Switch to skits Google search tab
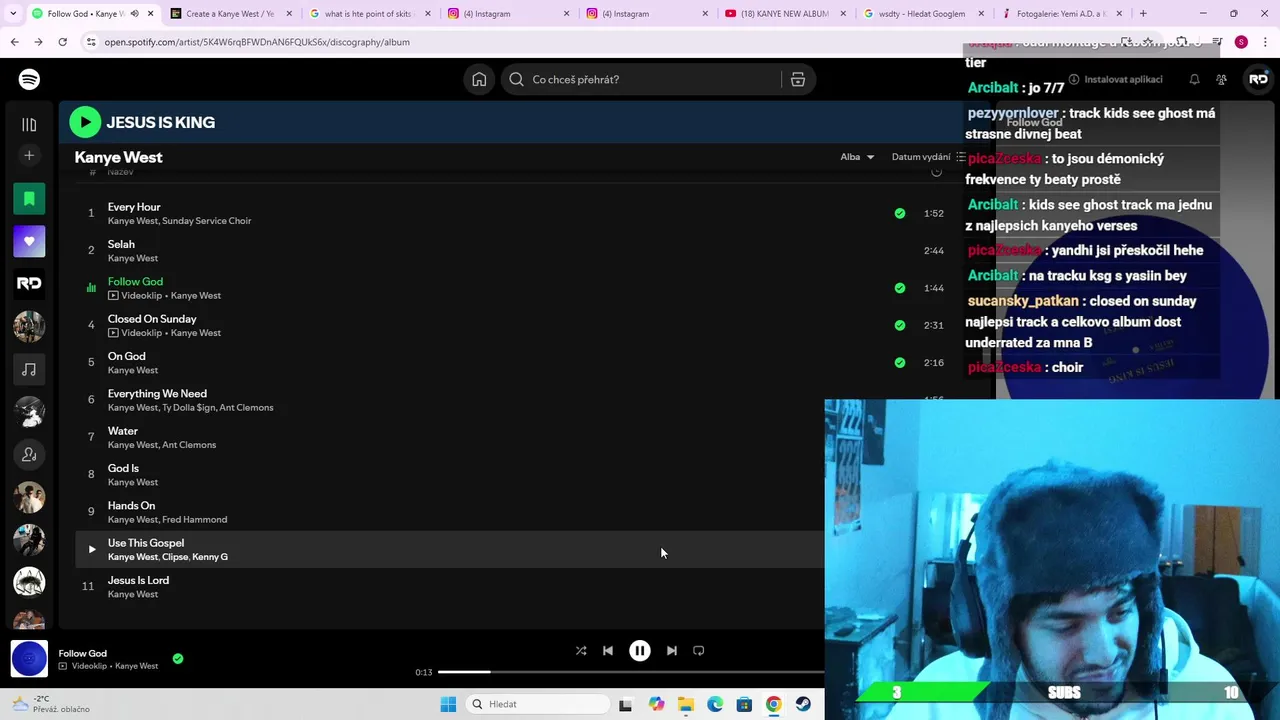The width and height of the screenshot is (1280, 720). coord(369,14)
